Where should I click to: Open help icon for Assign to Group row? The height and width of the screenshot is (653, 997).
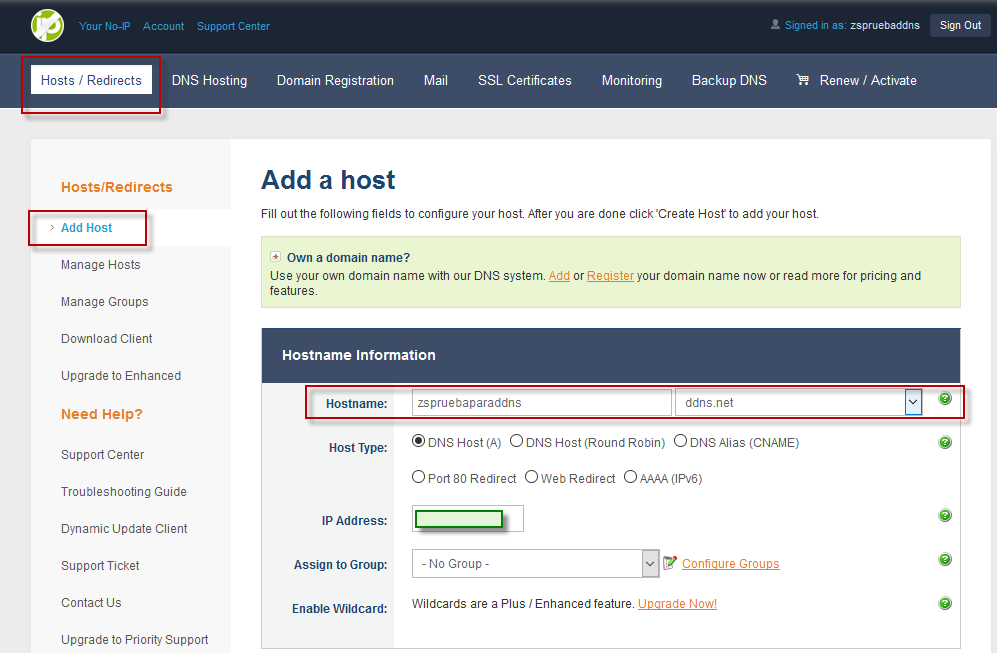(x=945, y=560)
